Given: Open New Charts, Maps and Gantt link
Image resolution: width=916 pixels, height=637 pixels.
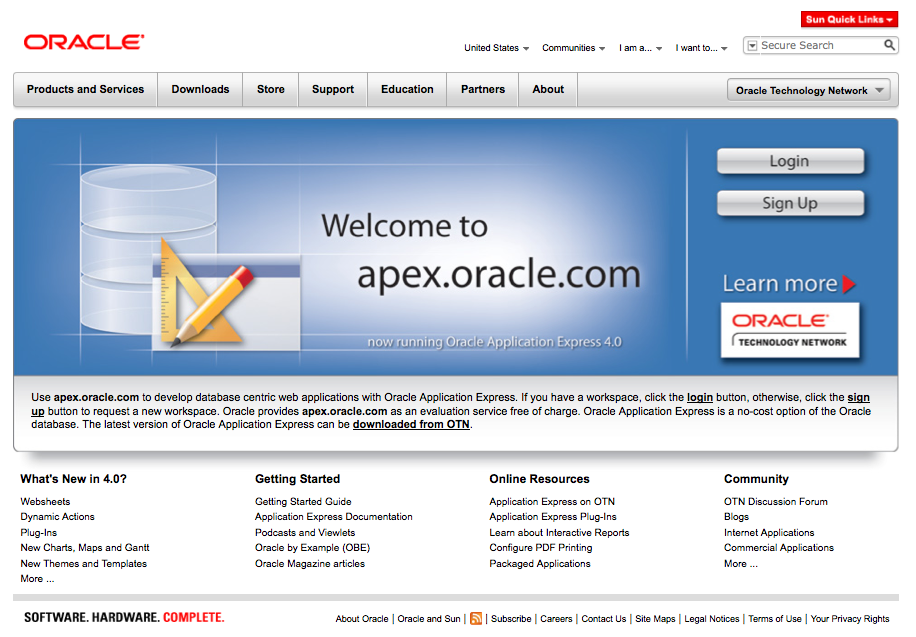Looking at the screenshot, I should tap(85, 548).
